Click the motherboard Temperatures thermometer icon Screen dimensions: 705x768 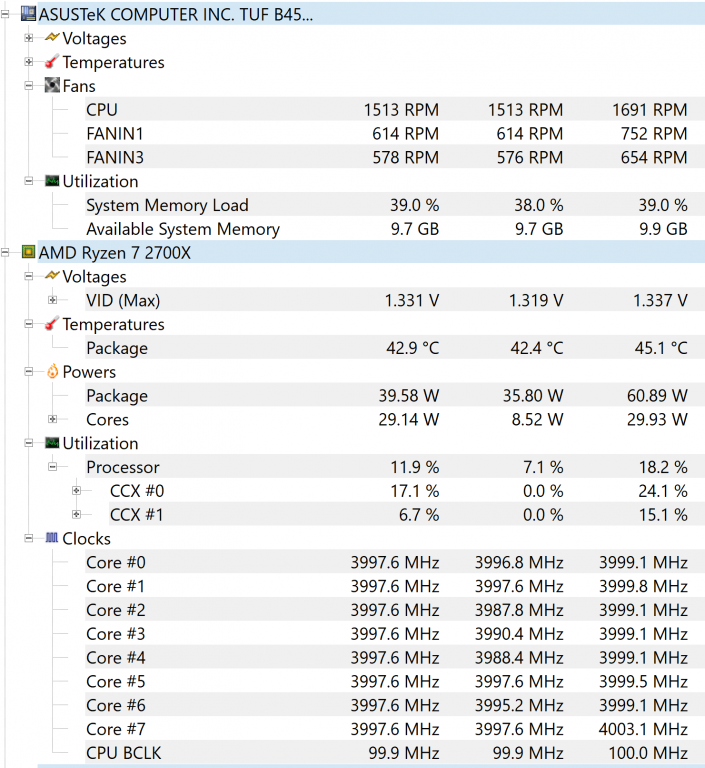(52, 61)
